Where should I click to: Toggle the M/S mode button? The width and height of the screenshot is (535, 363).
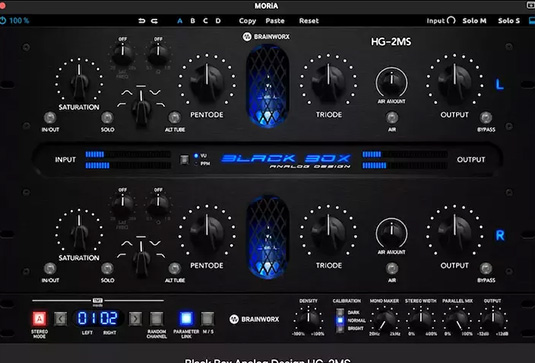(x=207, y=319)
